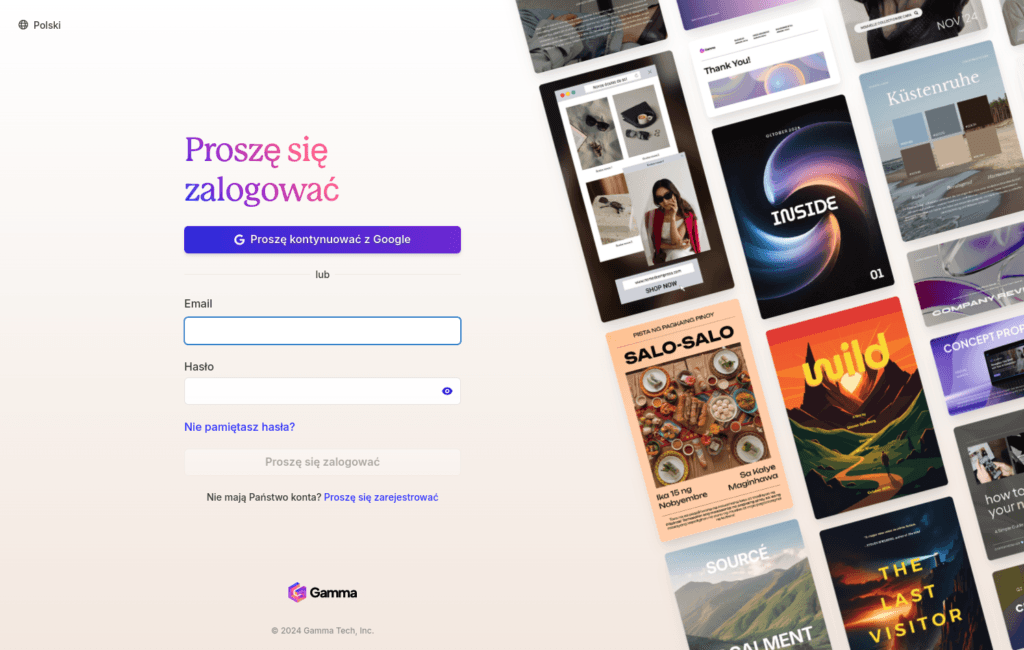
Task: Select the SALO-SALO food poster thumbnail
Action: click(699, 421)
